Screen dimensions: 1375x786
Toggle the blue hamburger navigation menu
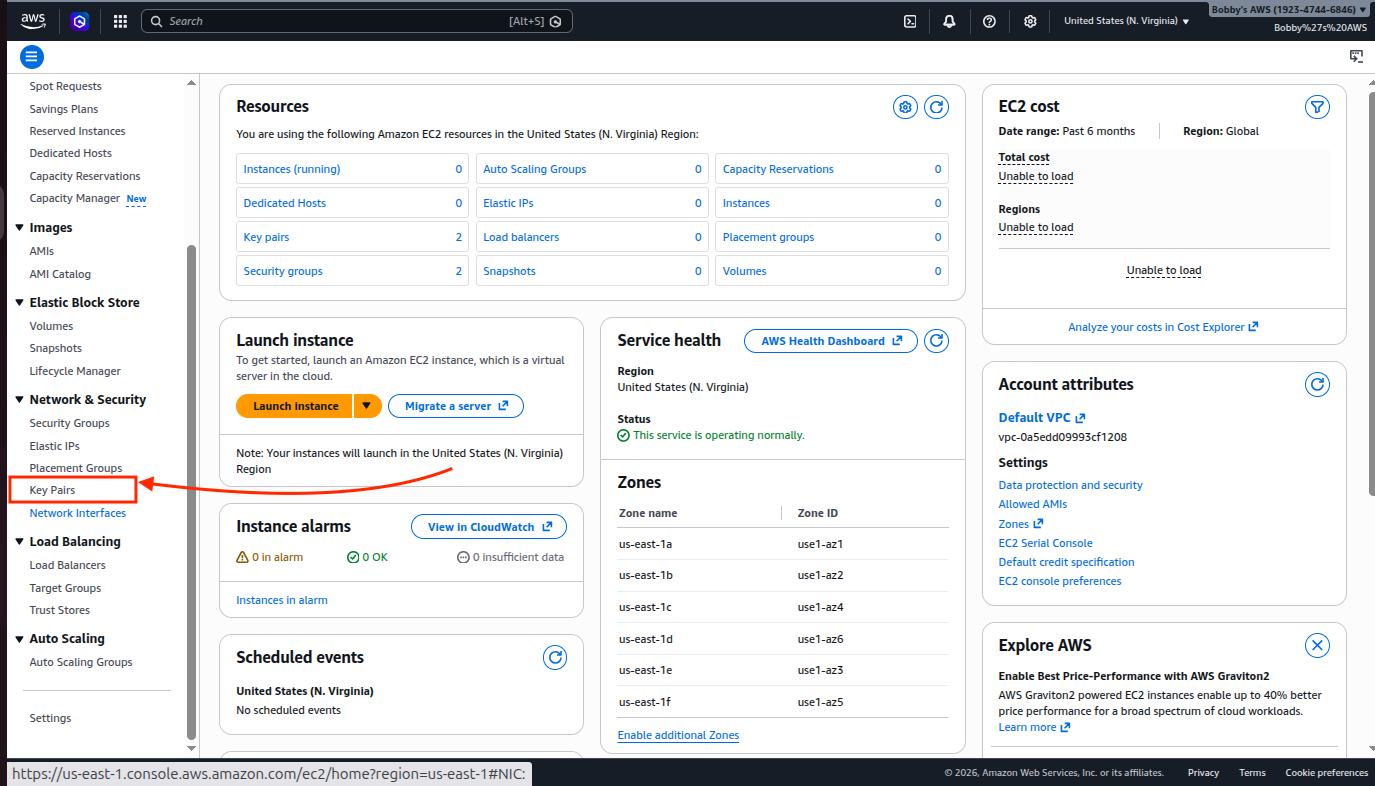point(31,57)
